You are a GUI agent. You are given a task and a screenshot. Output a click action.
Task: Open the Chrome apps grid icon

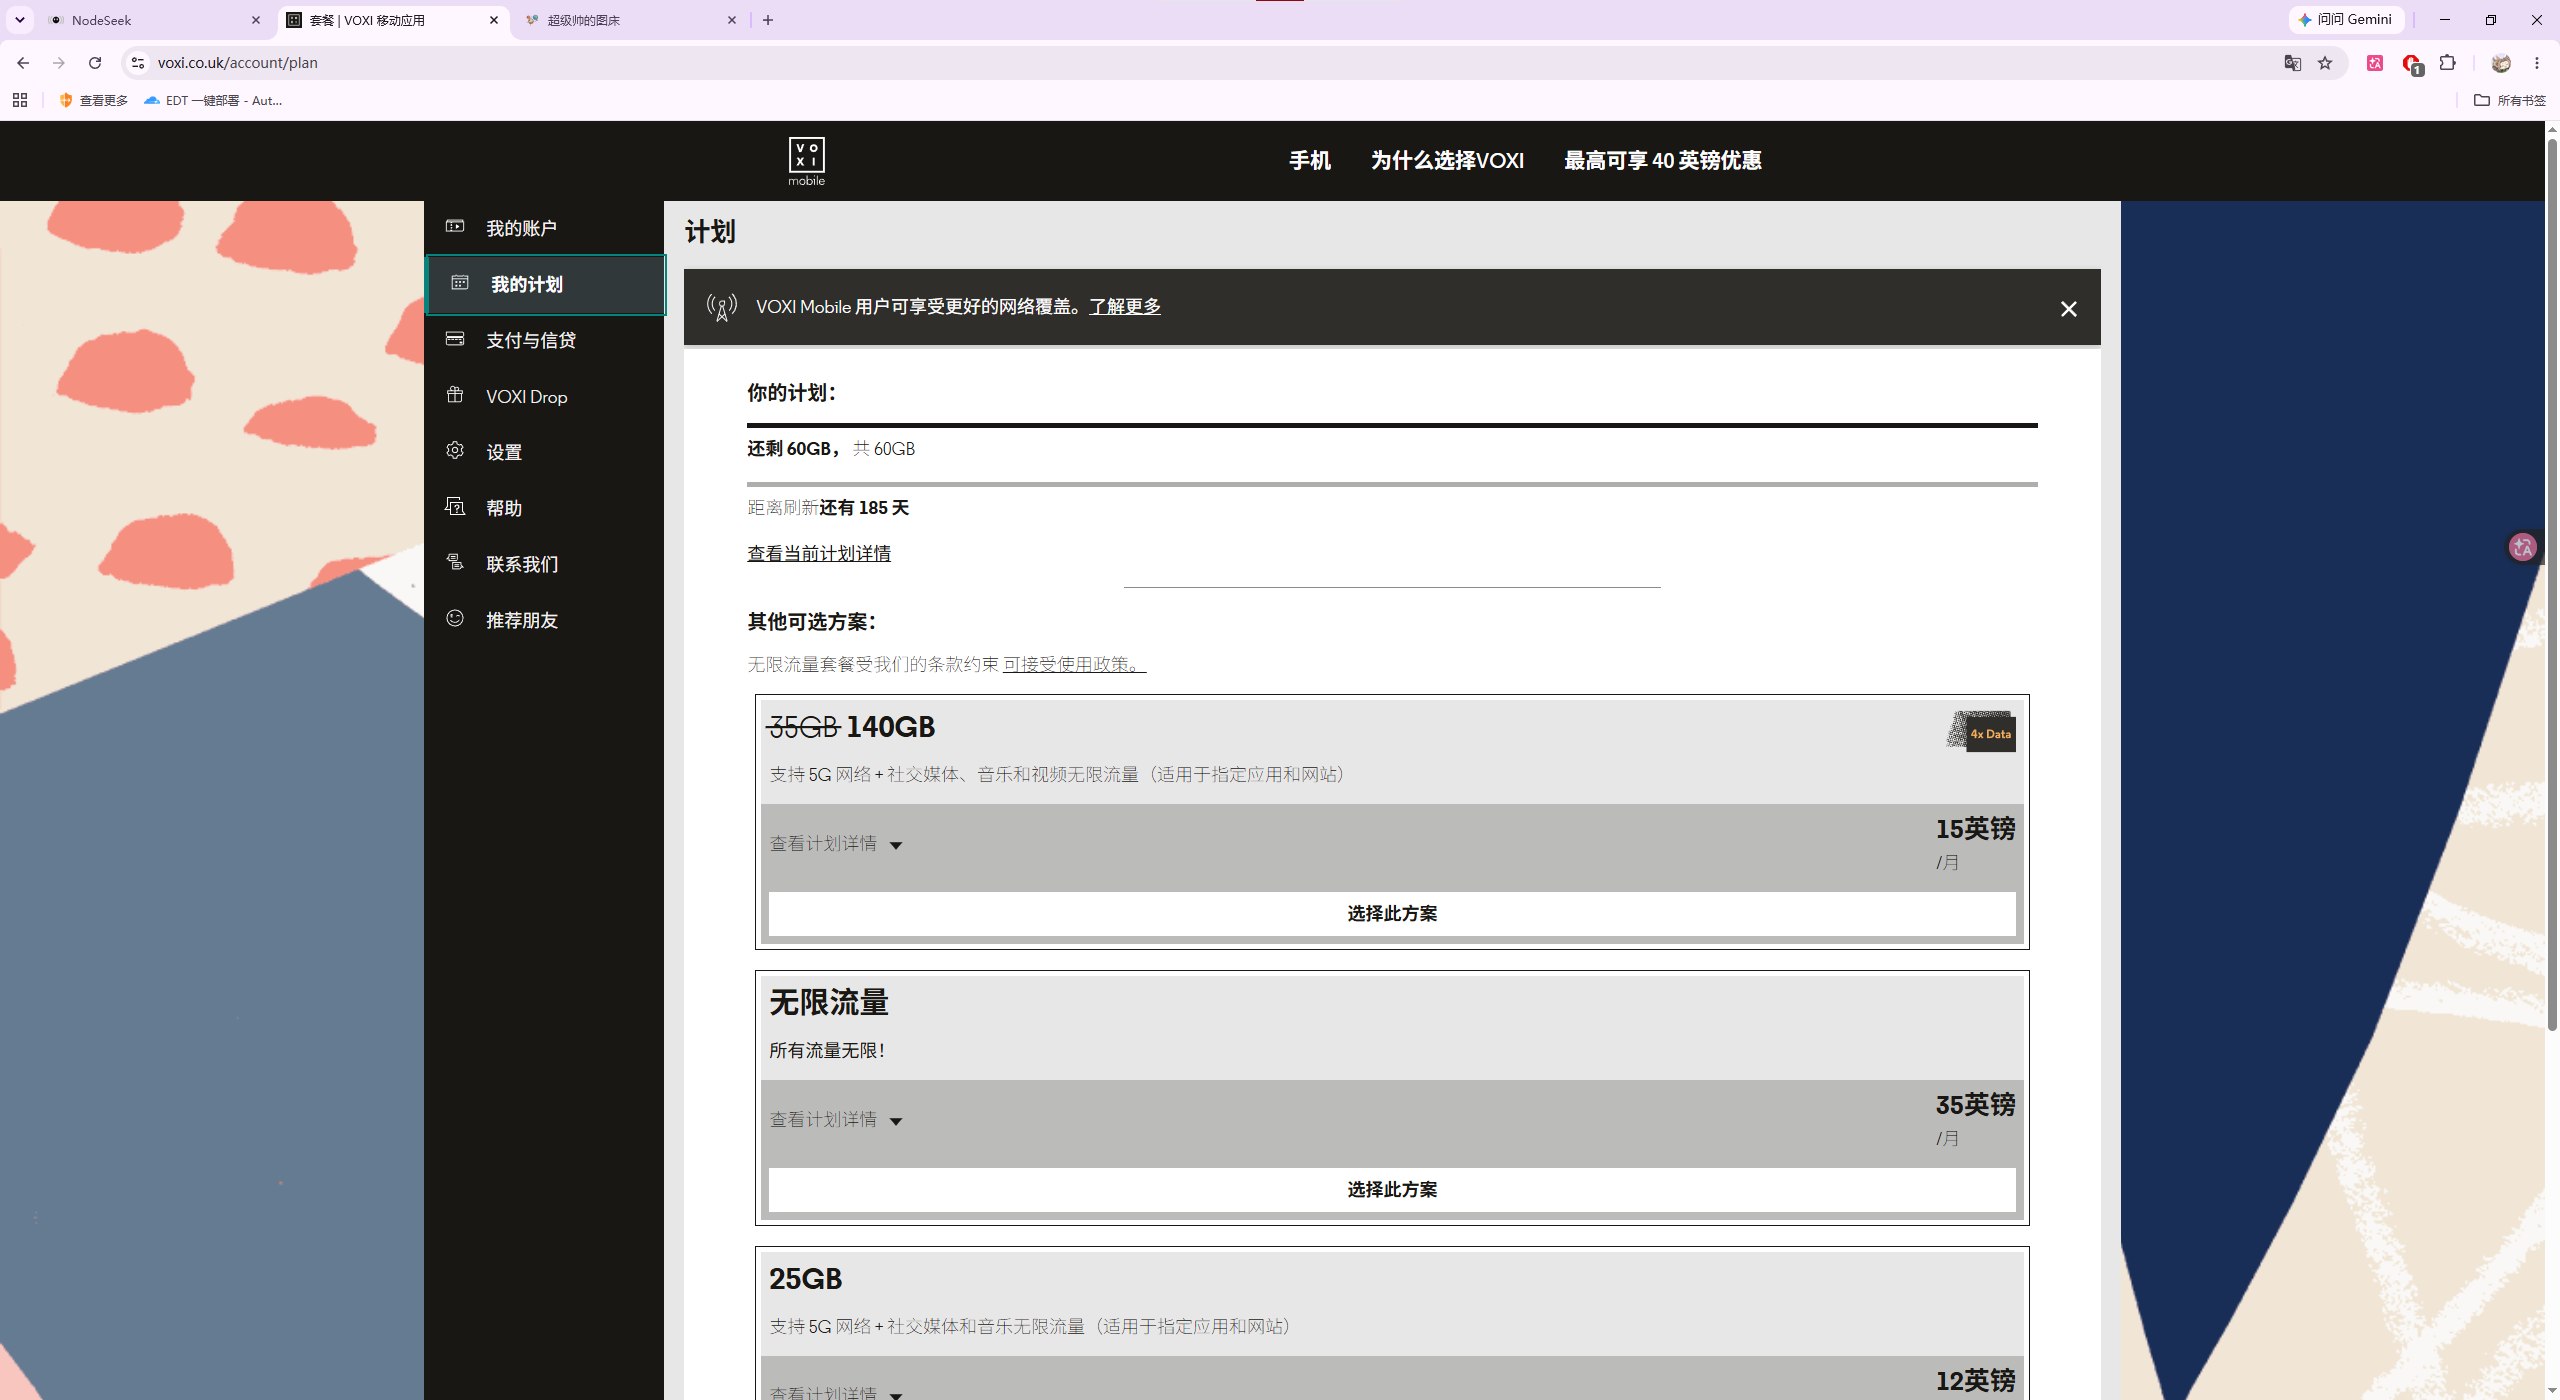pyautogui.click(x=20, y=100)
